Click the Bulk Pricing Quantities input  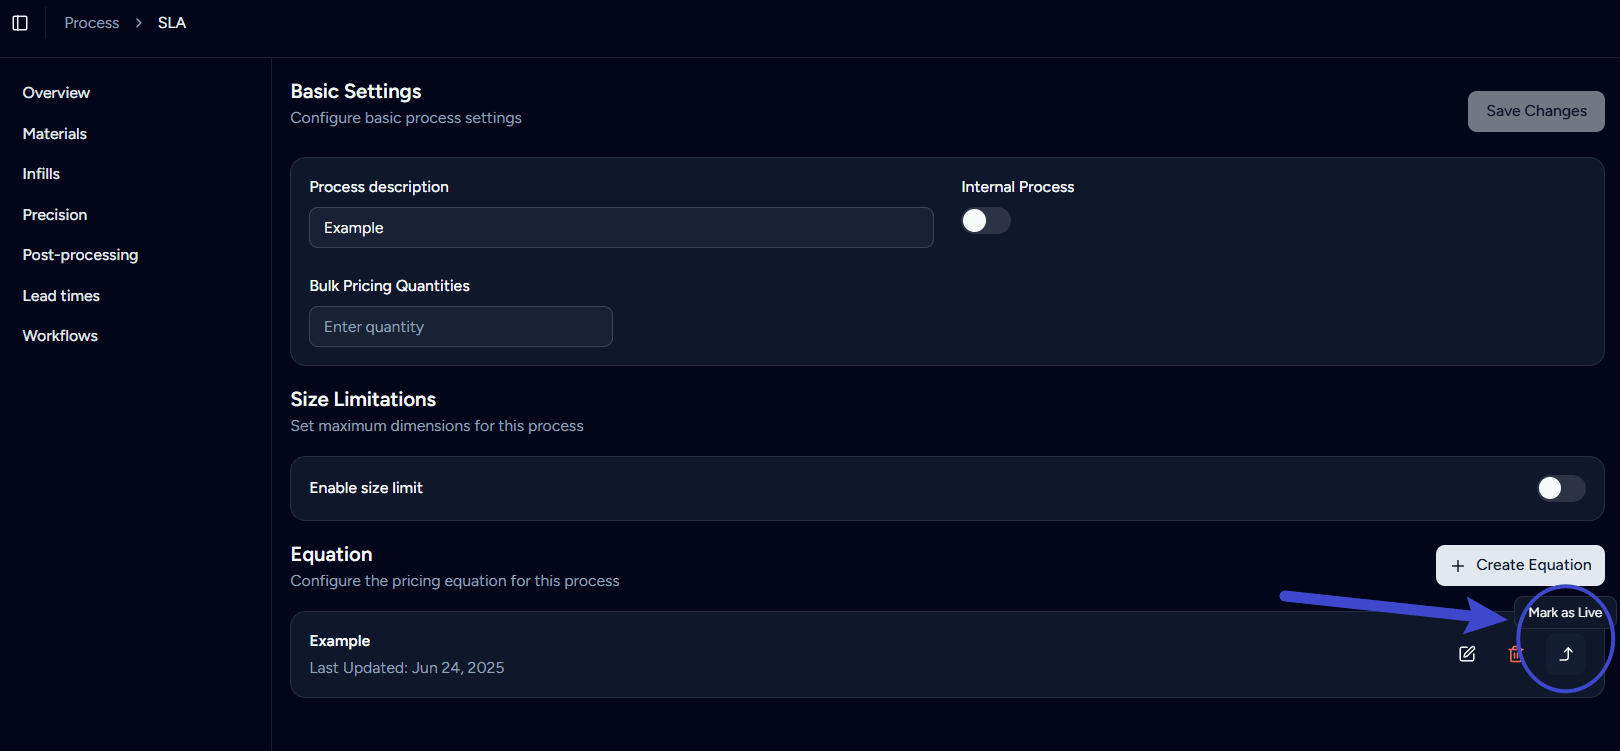[460, 327]
